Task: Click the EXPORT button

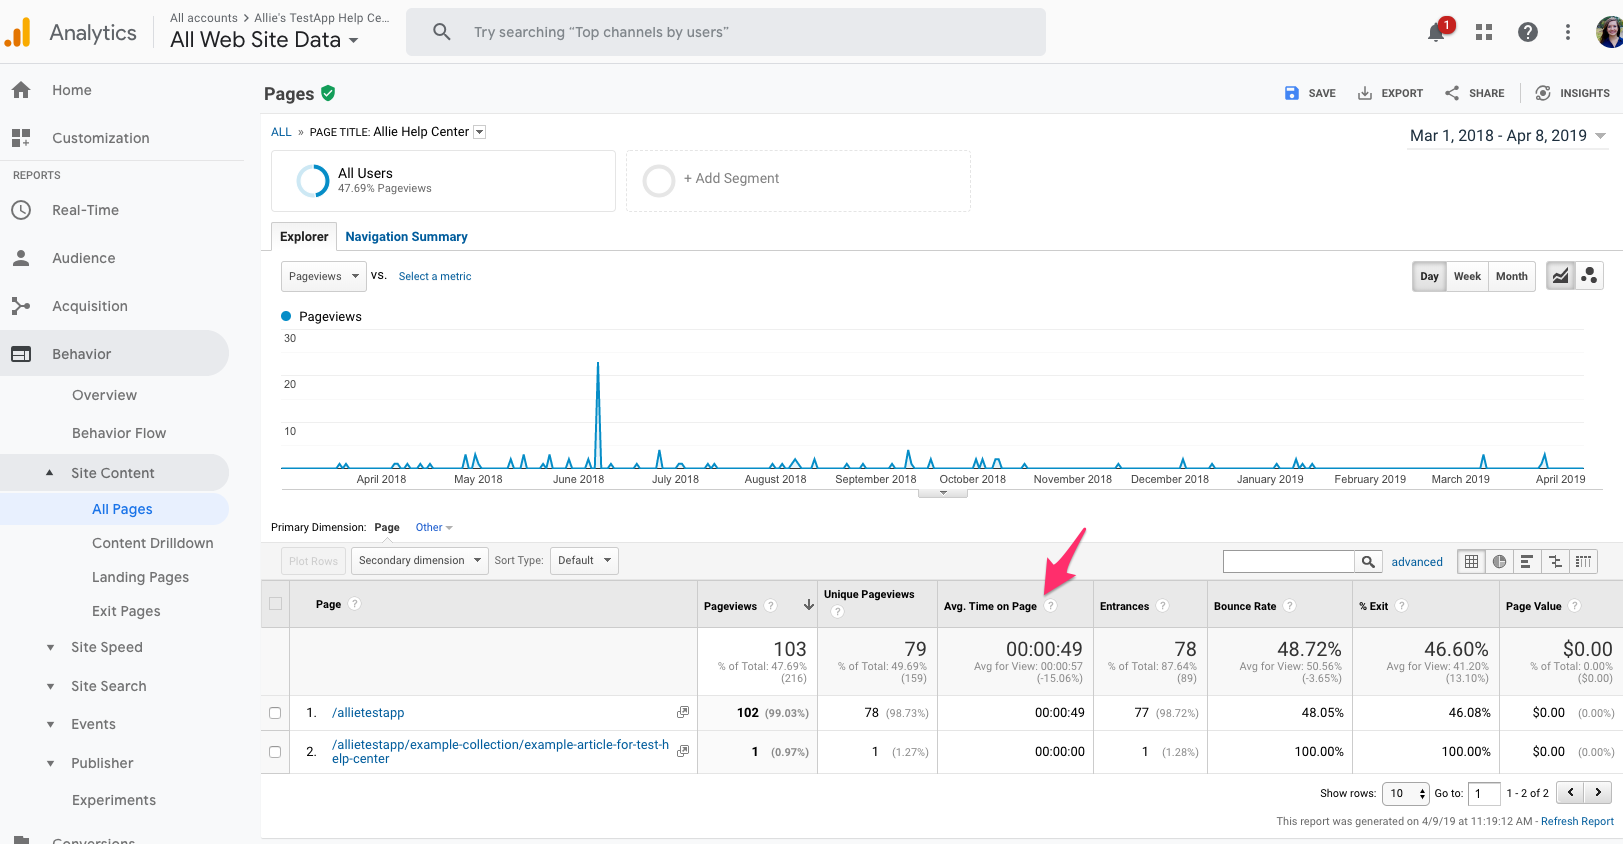Action: pyautogui.click(x=1390, y=93)
